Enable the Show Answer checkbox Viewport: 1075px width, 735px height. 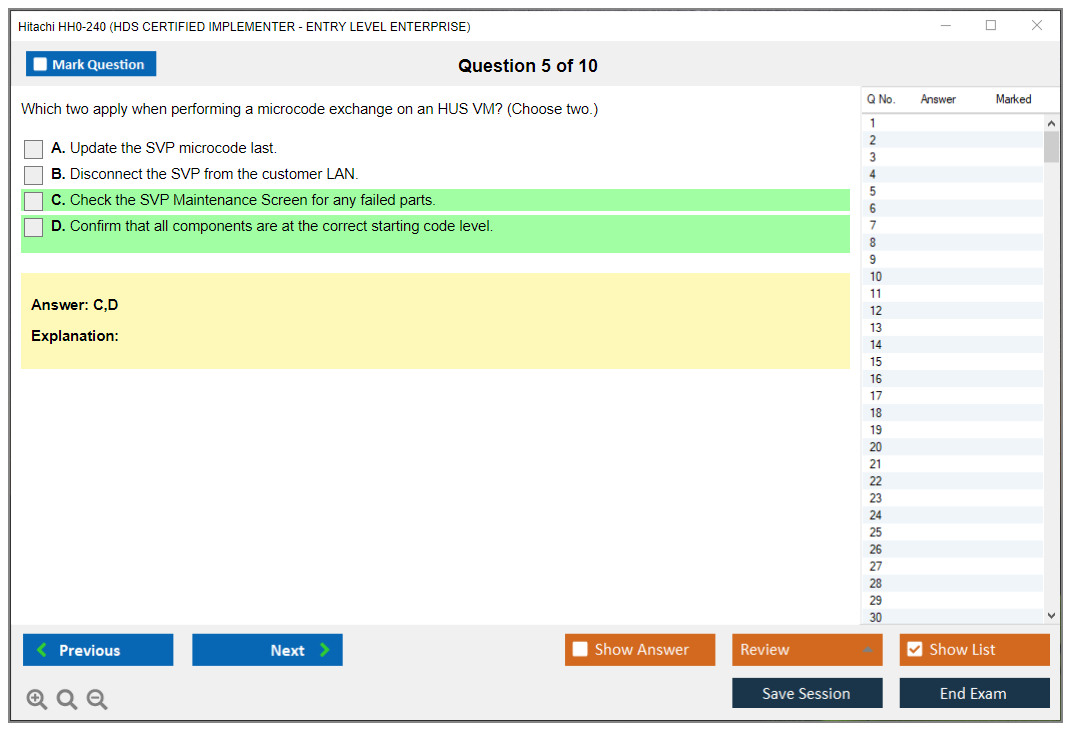[580, 649]
